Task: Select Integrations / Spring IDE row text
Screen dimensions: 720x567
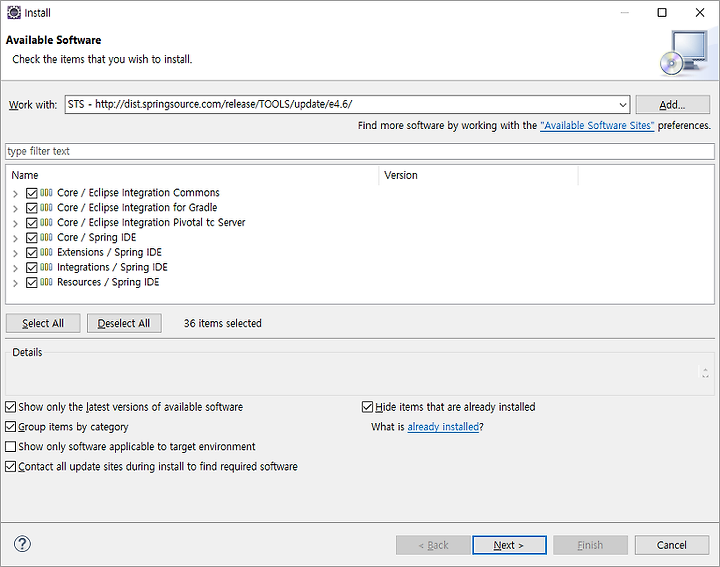Action: tap(112, 267)
